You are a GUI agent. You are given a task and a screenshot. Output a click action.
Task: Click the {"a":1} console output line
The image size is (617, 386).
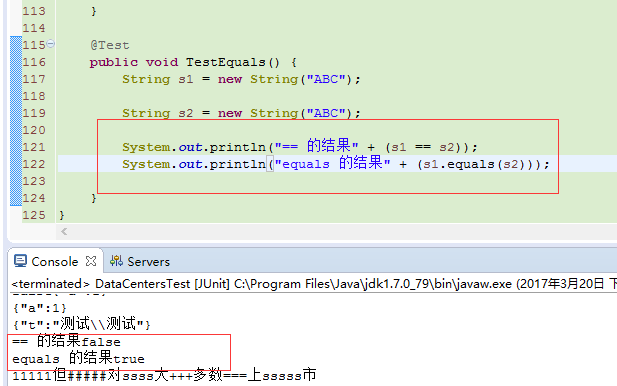[x=40, y=308]
